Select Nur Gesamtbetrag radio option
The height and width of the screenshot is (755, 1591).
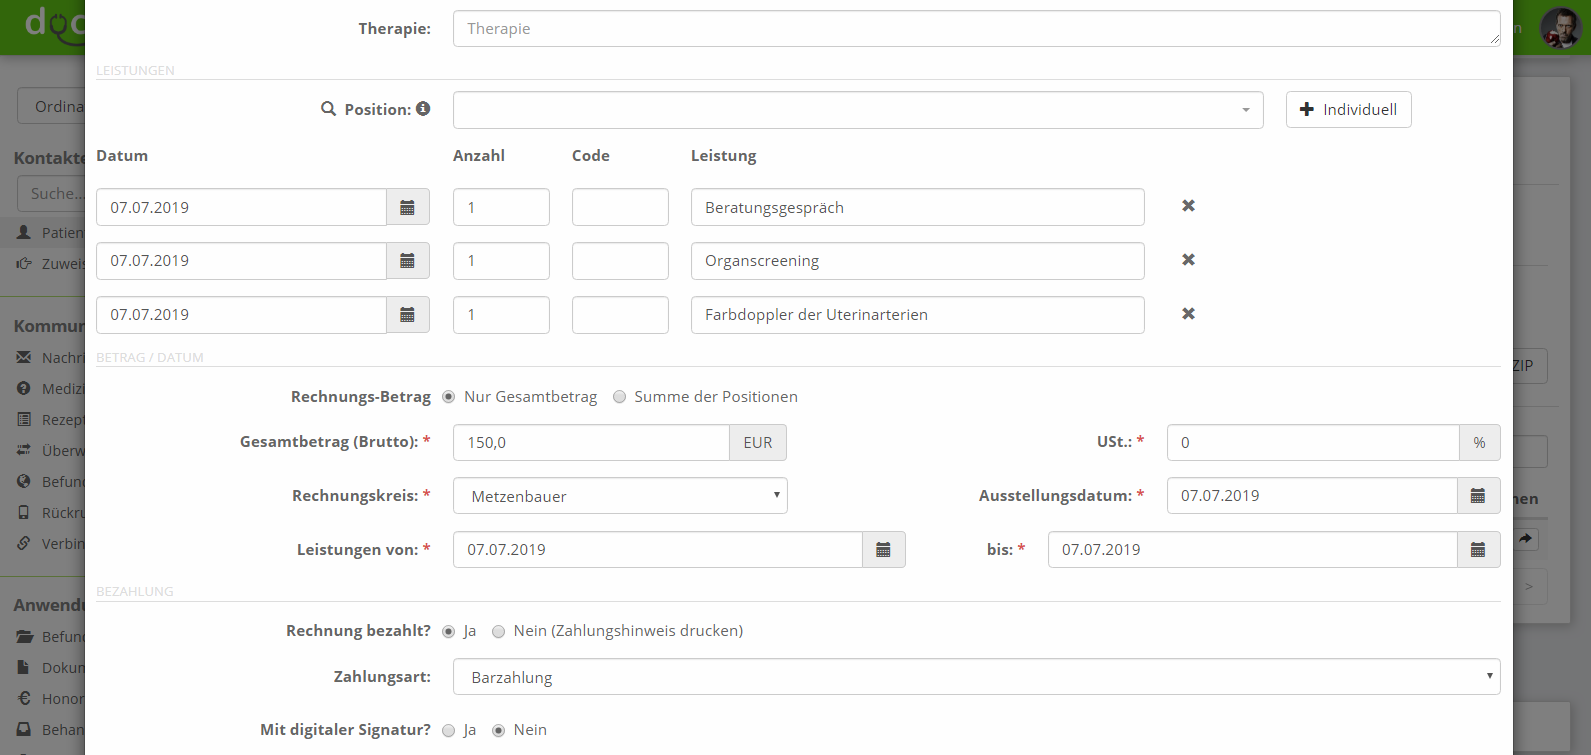pyautogui.click(x=448, y=397)
